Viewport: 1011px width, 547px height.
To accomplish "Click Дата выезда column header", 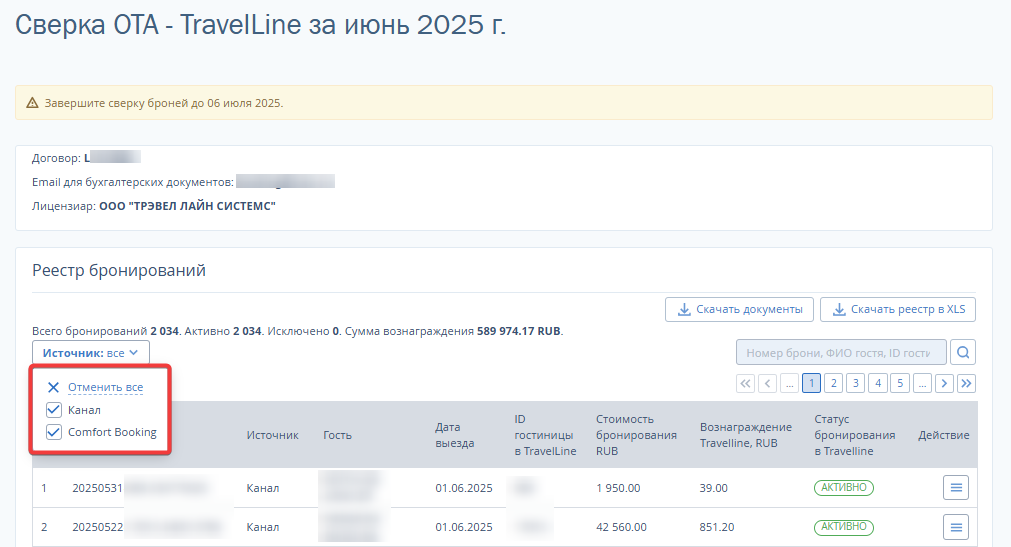I will click(x=455, y=435).
